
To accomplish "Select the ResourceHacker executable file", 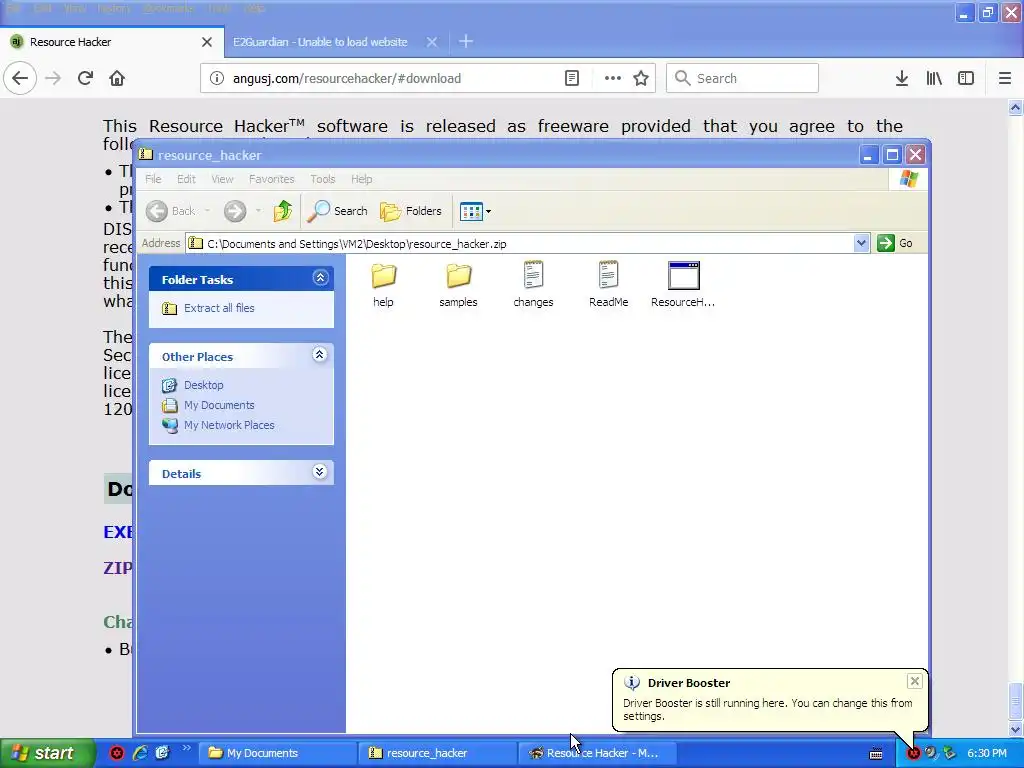I will [x=683, y=285].
